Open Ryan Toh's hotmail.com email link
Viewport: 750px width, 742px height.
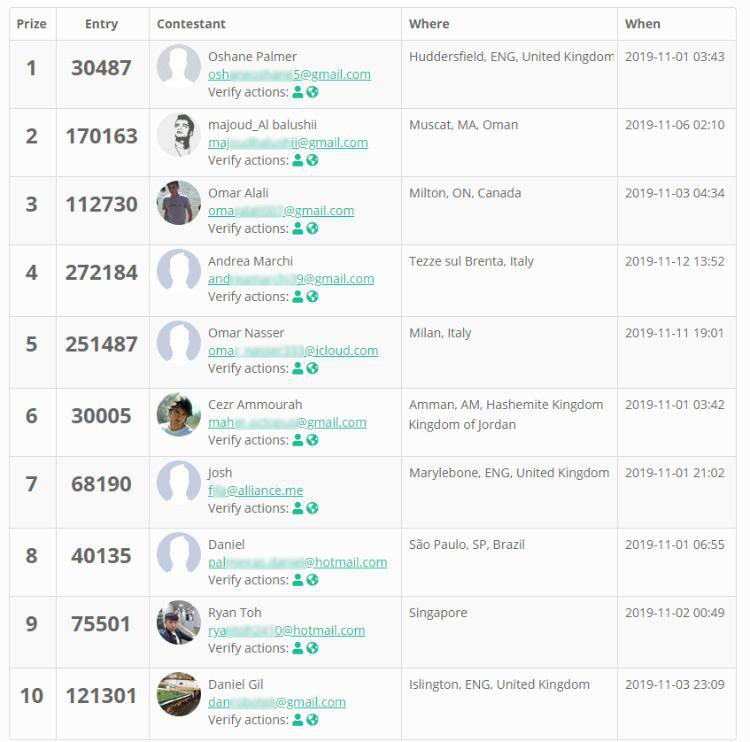click(286, 631)
